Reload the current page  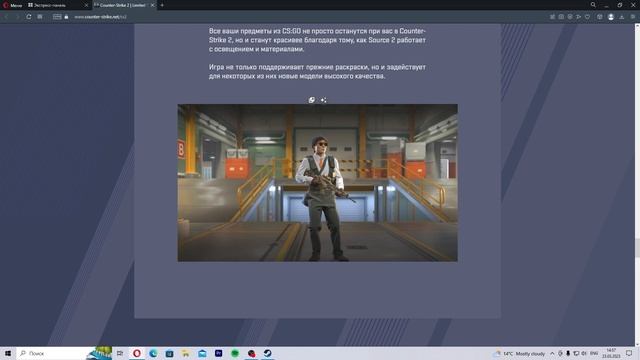coord(29,17)
